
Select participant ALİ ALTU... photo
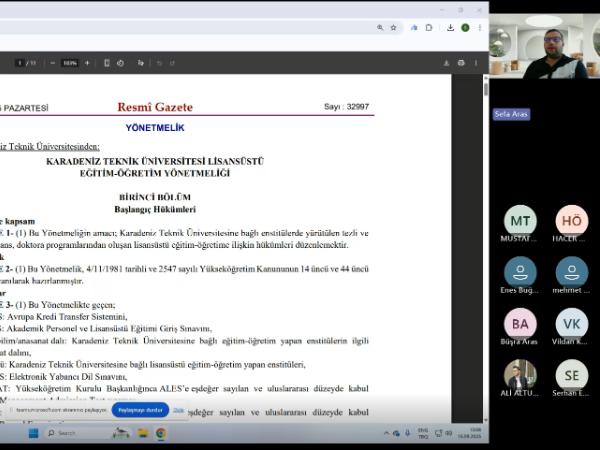tap(520, 375)
